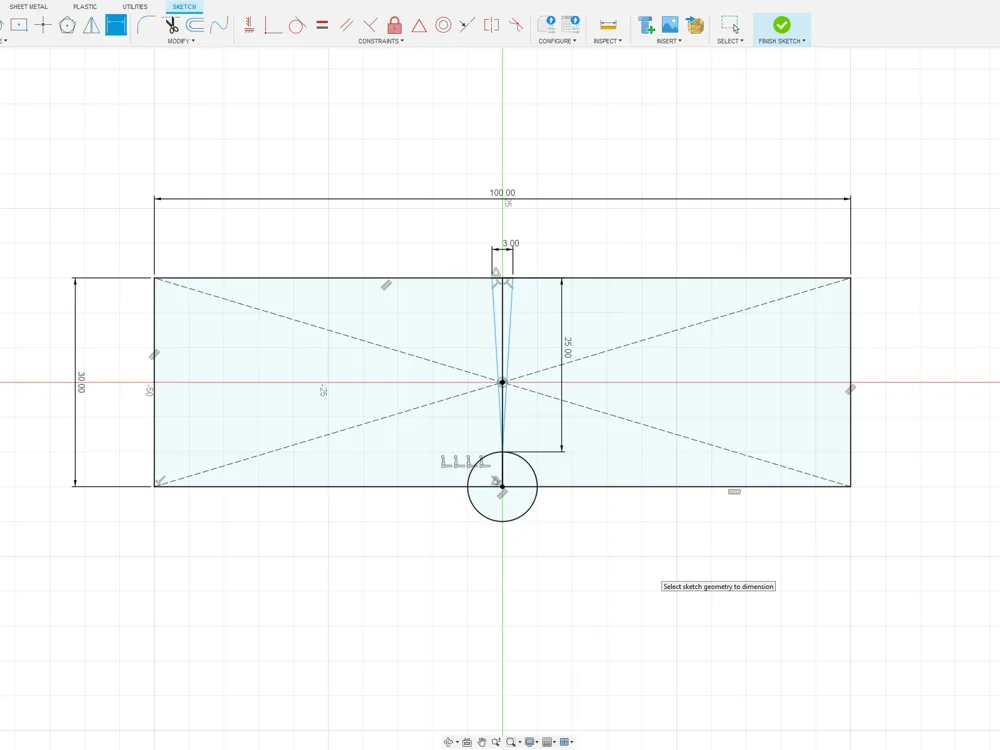
Task: Select the Trim scissors tool
Action: click(171, 25)
